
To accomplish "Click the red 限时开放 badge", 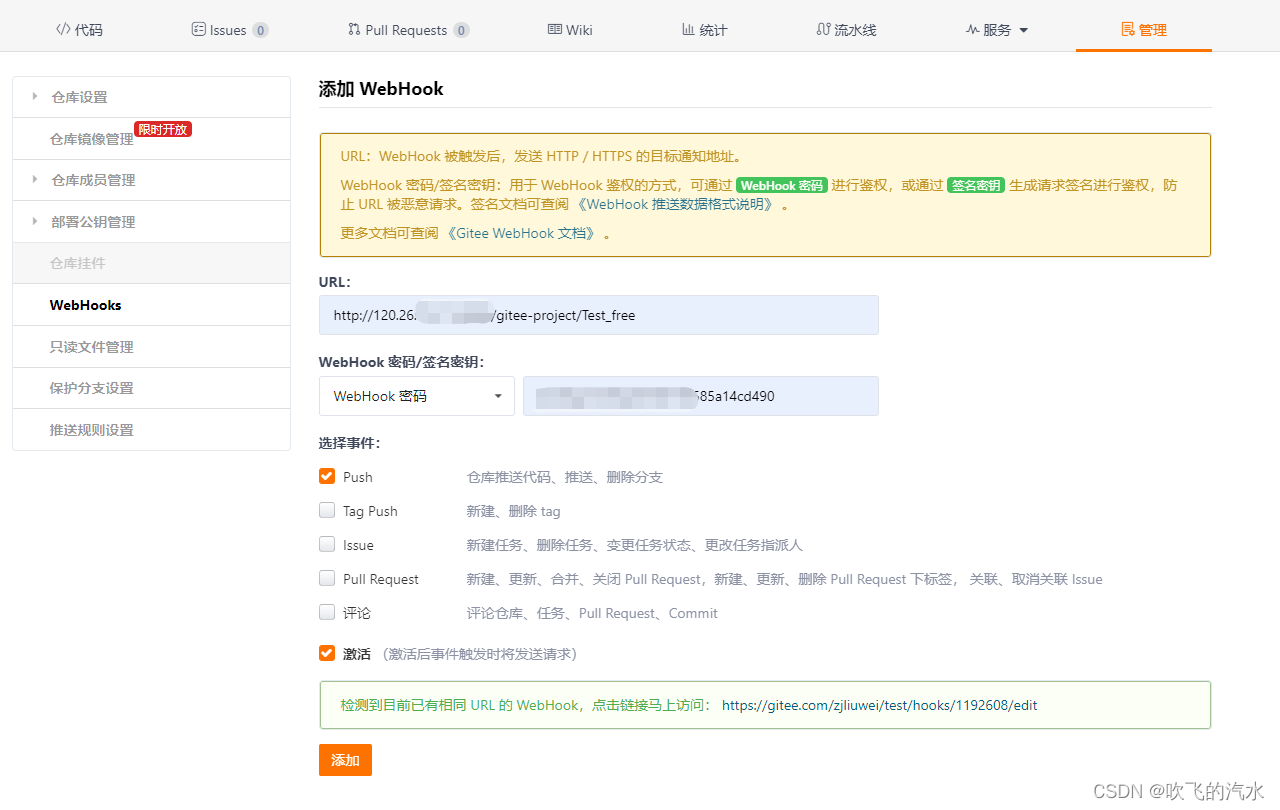I will click(163, 129).
